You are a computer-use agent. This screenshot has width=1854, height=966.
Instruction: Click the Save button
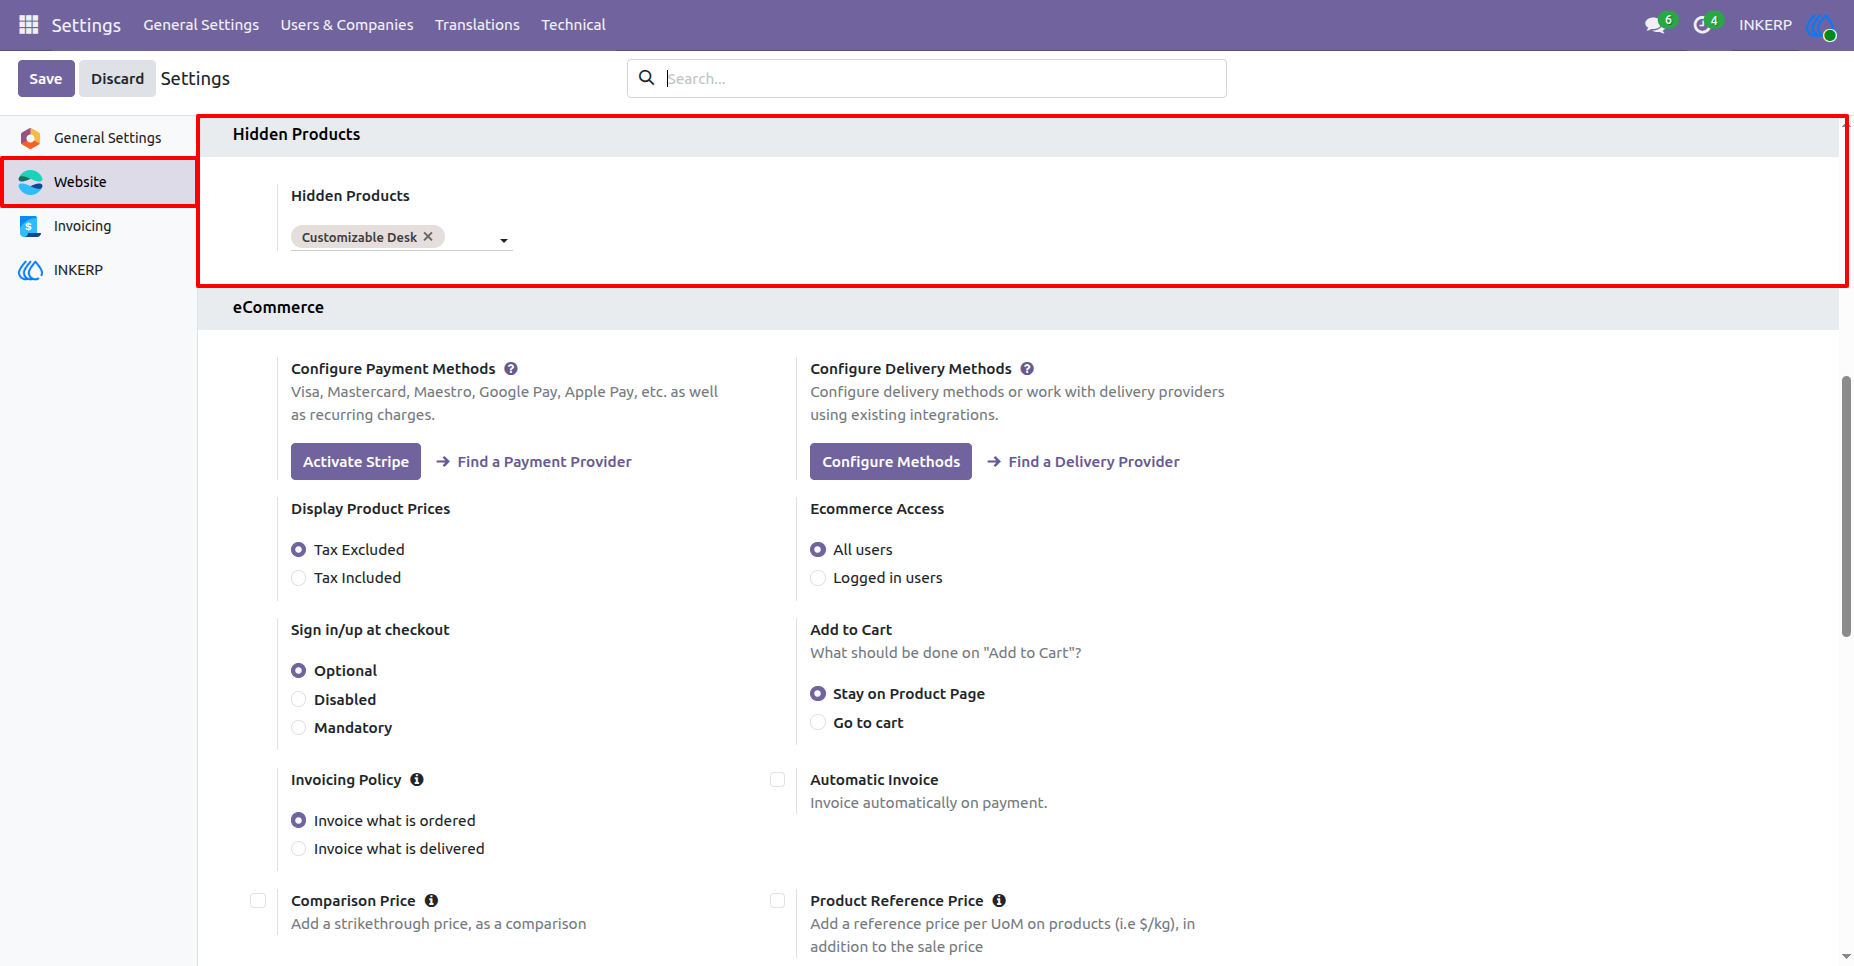tap(46, 79)
